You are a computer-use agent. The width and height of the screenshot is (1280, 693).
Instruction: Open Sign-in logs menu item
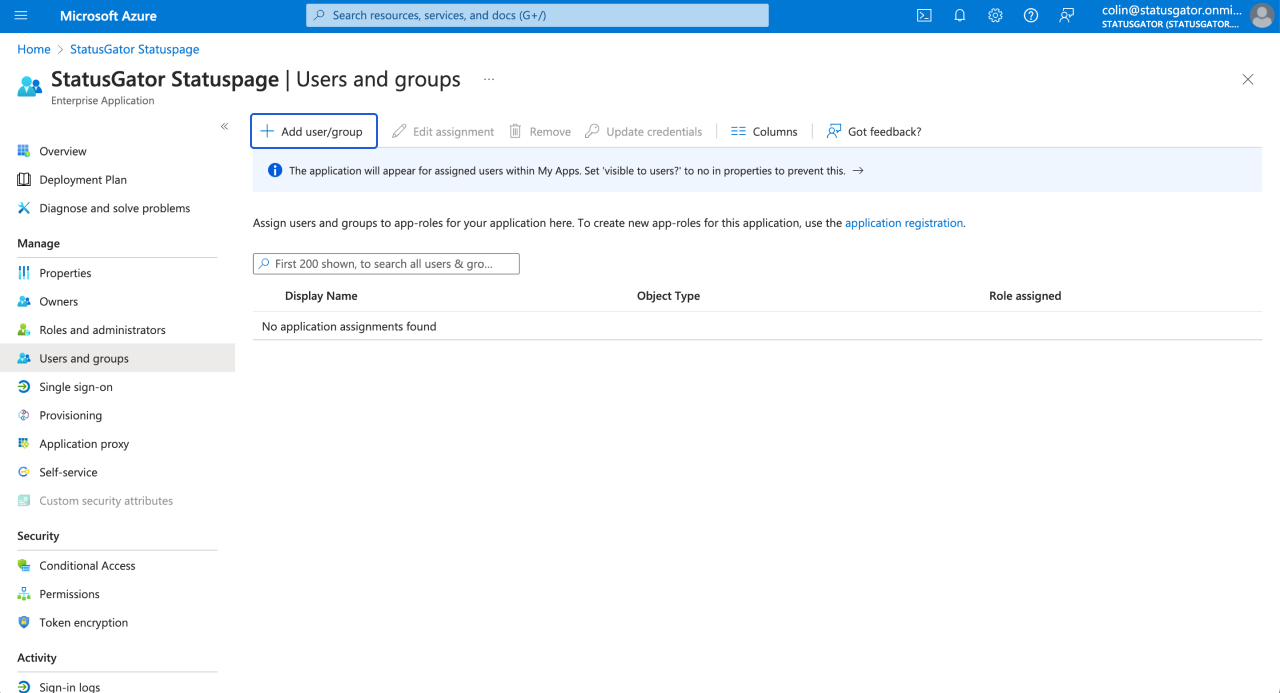pos(117,687)
